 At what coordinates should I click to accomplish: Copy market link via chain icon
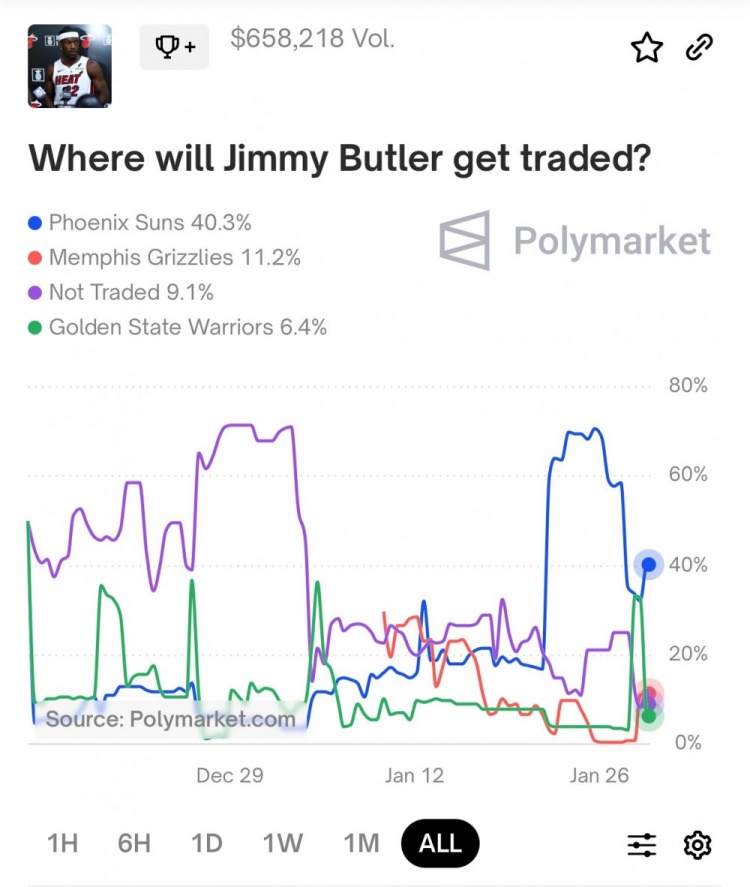tap(699, 47)
